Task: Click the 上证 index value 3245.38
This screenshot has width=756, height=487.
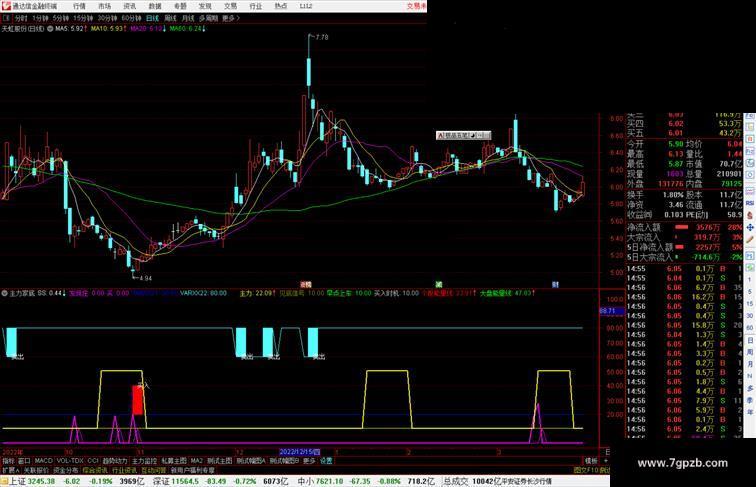Action: pos(41,481)
